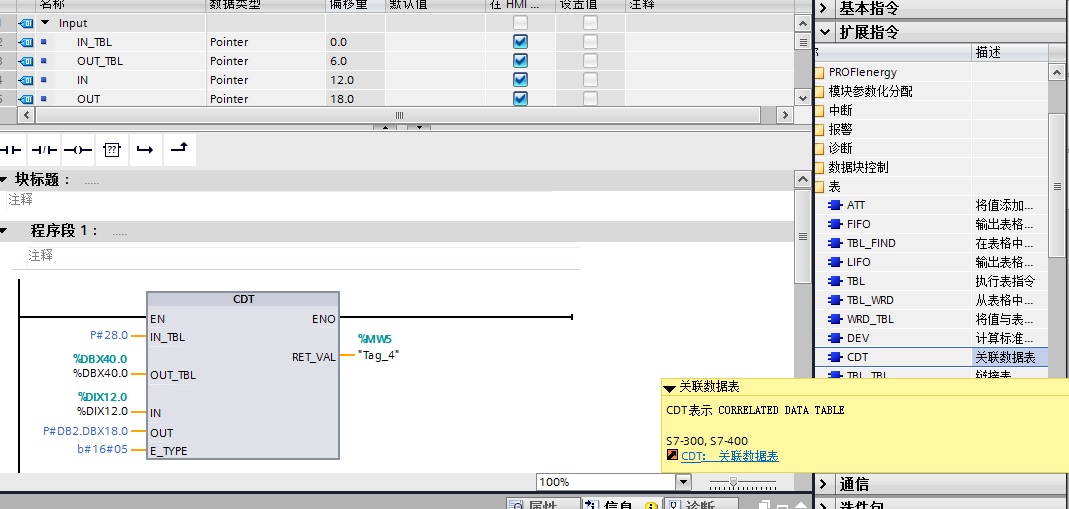Image resolution: width=1069 pixels, height=509 pixels.
Task: Click the close branch toolbar icon
Action: pos(178,150)
